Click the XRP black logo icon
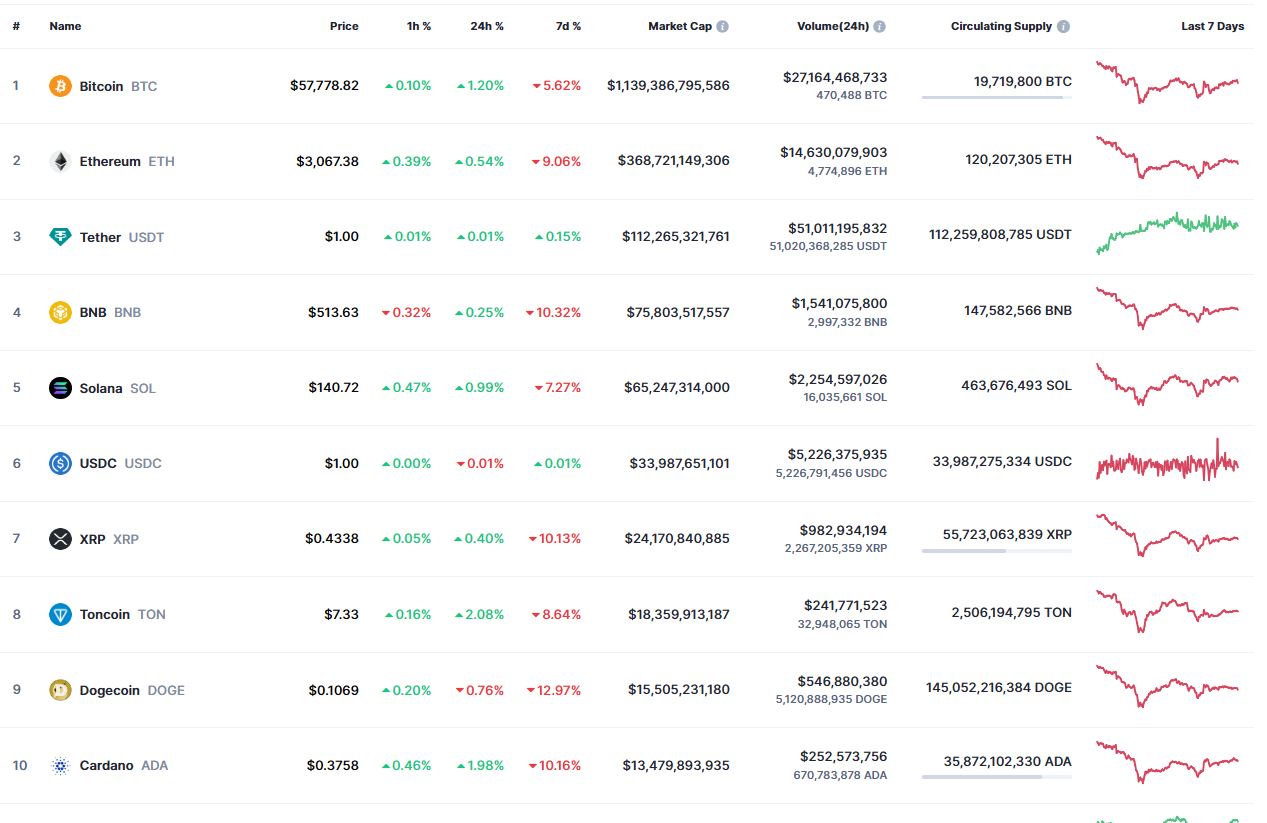Screen dimensions: 1267x823 61,539
